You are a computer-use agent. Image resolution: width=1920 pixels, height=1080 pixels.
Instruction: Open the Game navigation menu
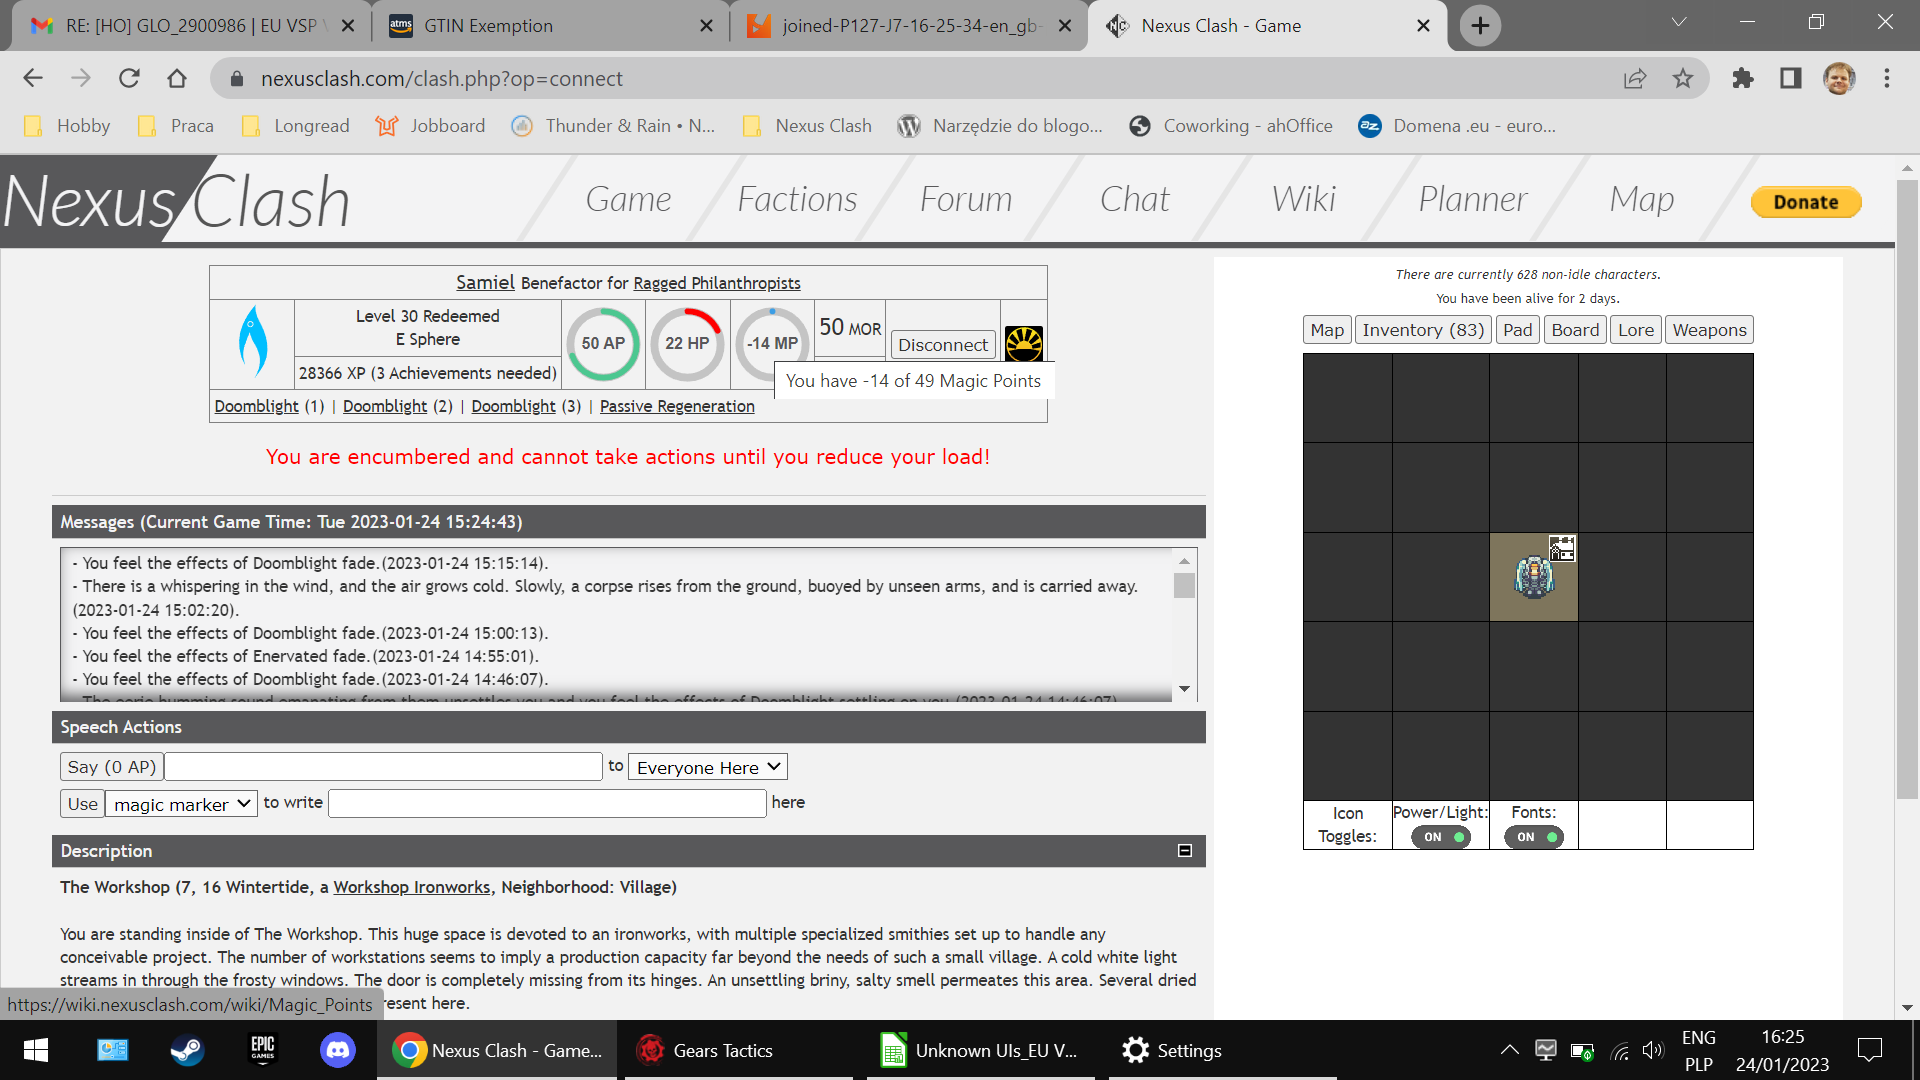tap(628, 200)
